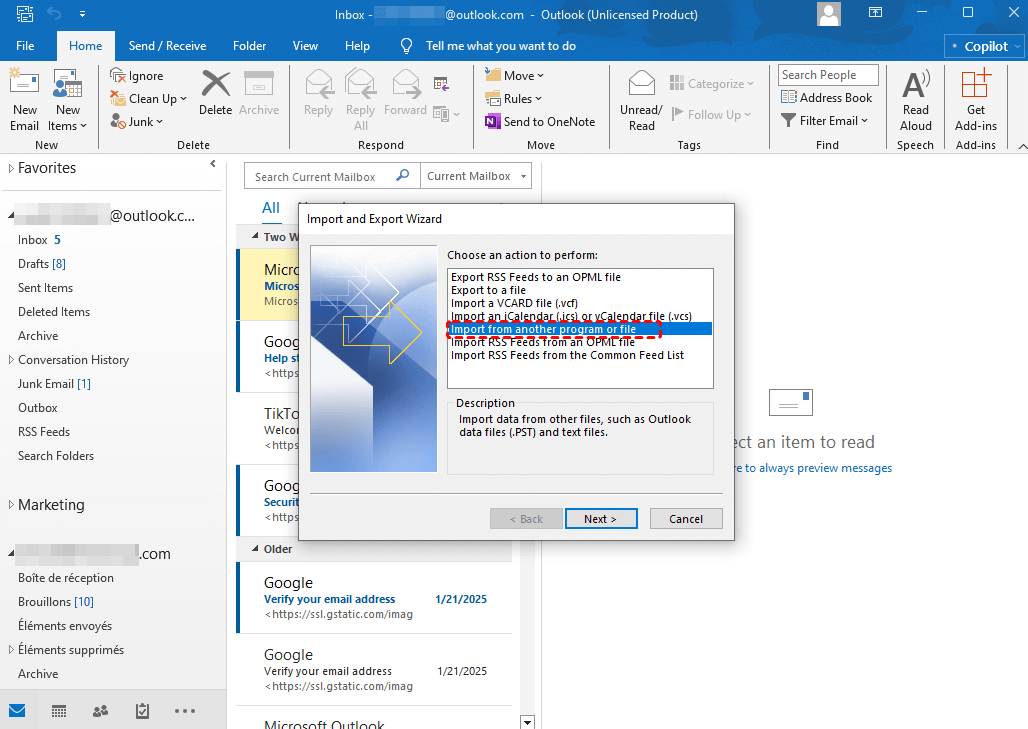Collapse the Older message group

point(256,549)
